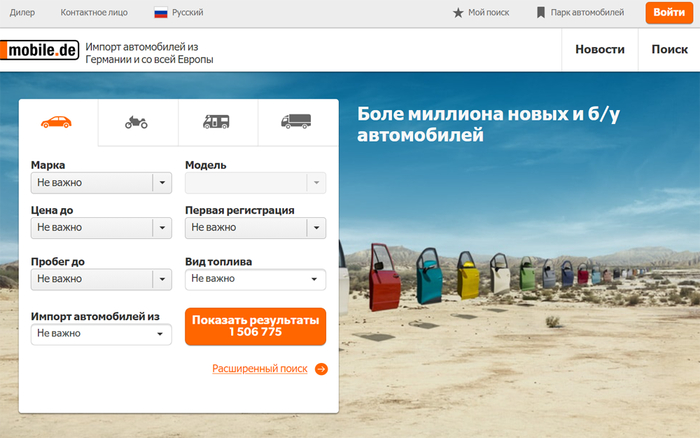Click the Russian flag language icon
This screenshot has width=700, height=438.
(x=160, y=13)
